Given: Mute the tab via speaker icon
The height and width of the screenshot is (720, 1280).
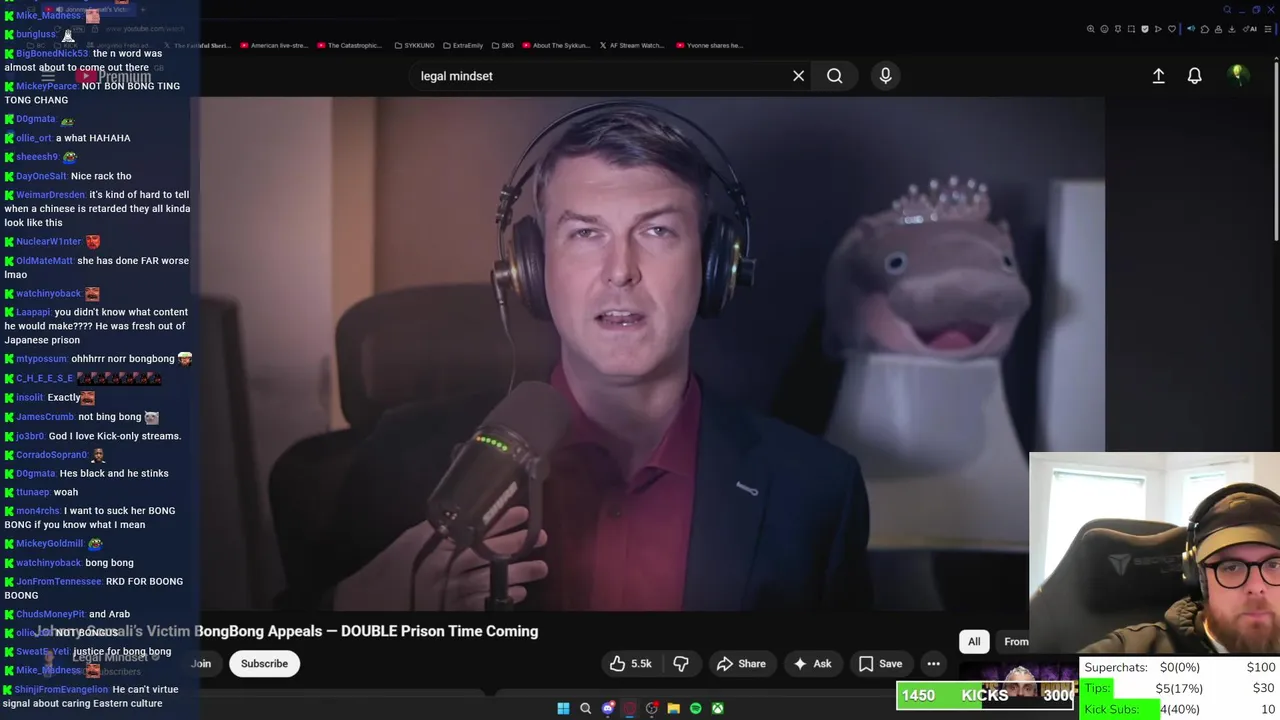Looking at the screenshot, I should pos(1191,29).
